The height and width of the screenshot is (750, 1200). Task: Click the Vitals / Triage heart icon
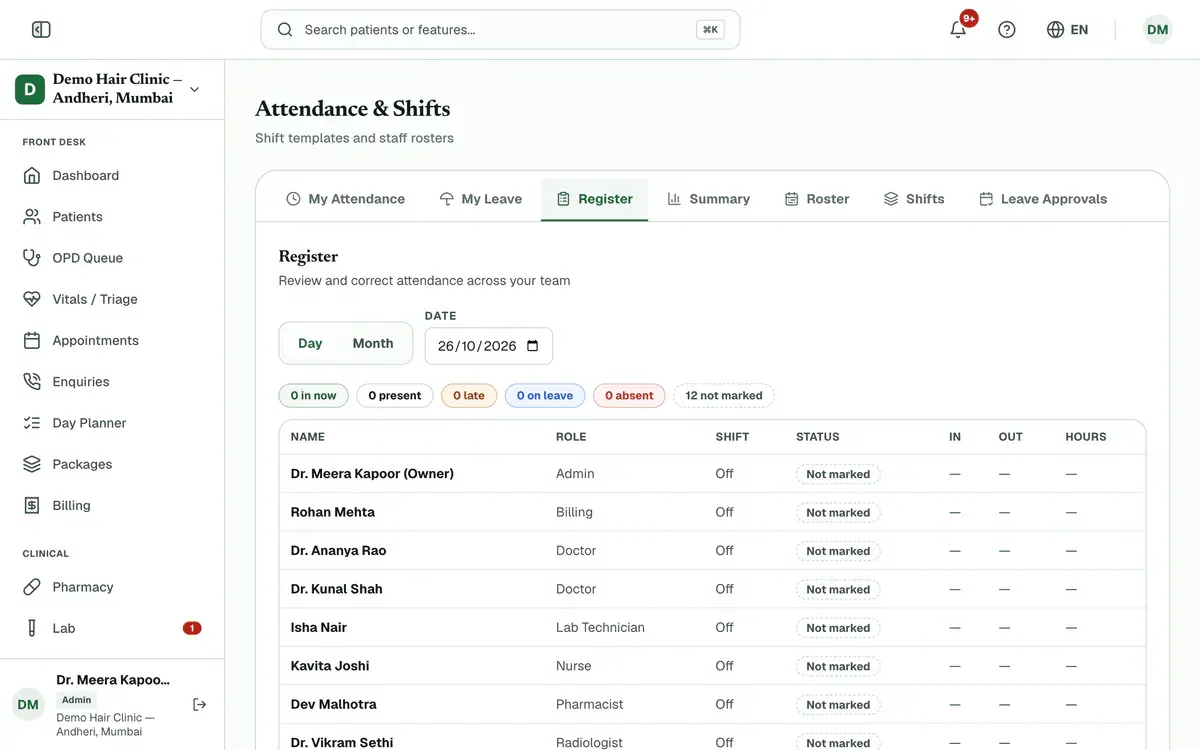pos(32,299)
